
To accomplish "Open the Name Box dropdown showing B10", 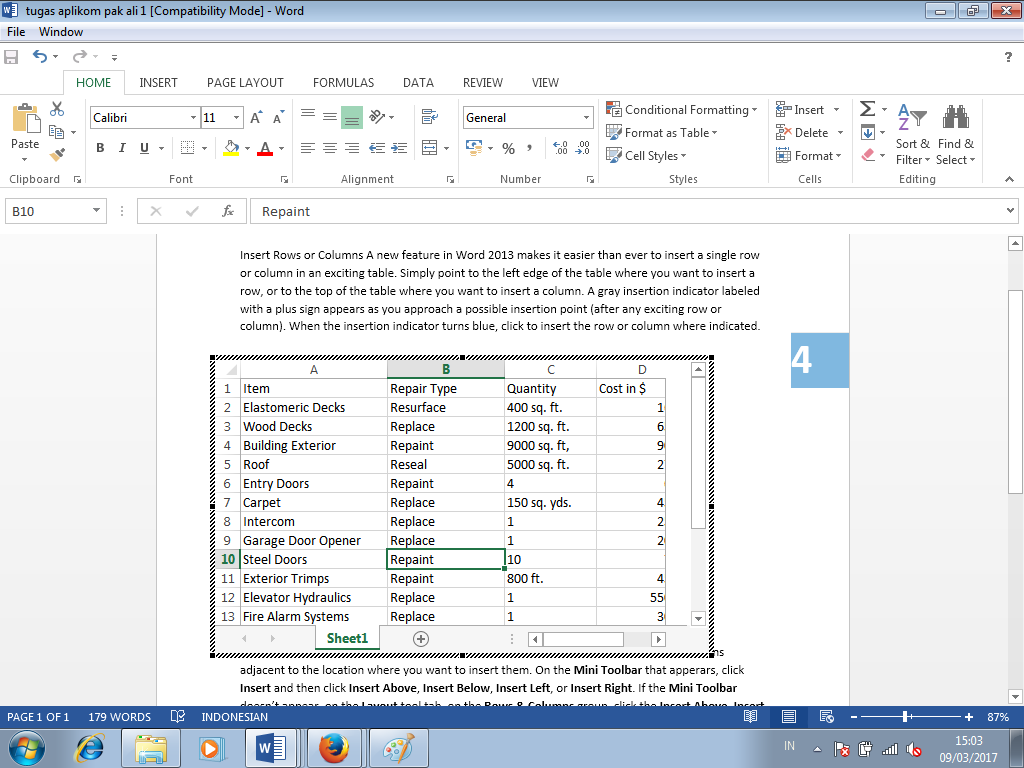I will [95, 211].
